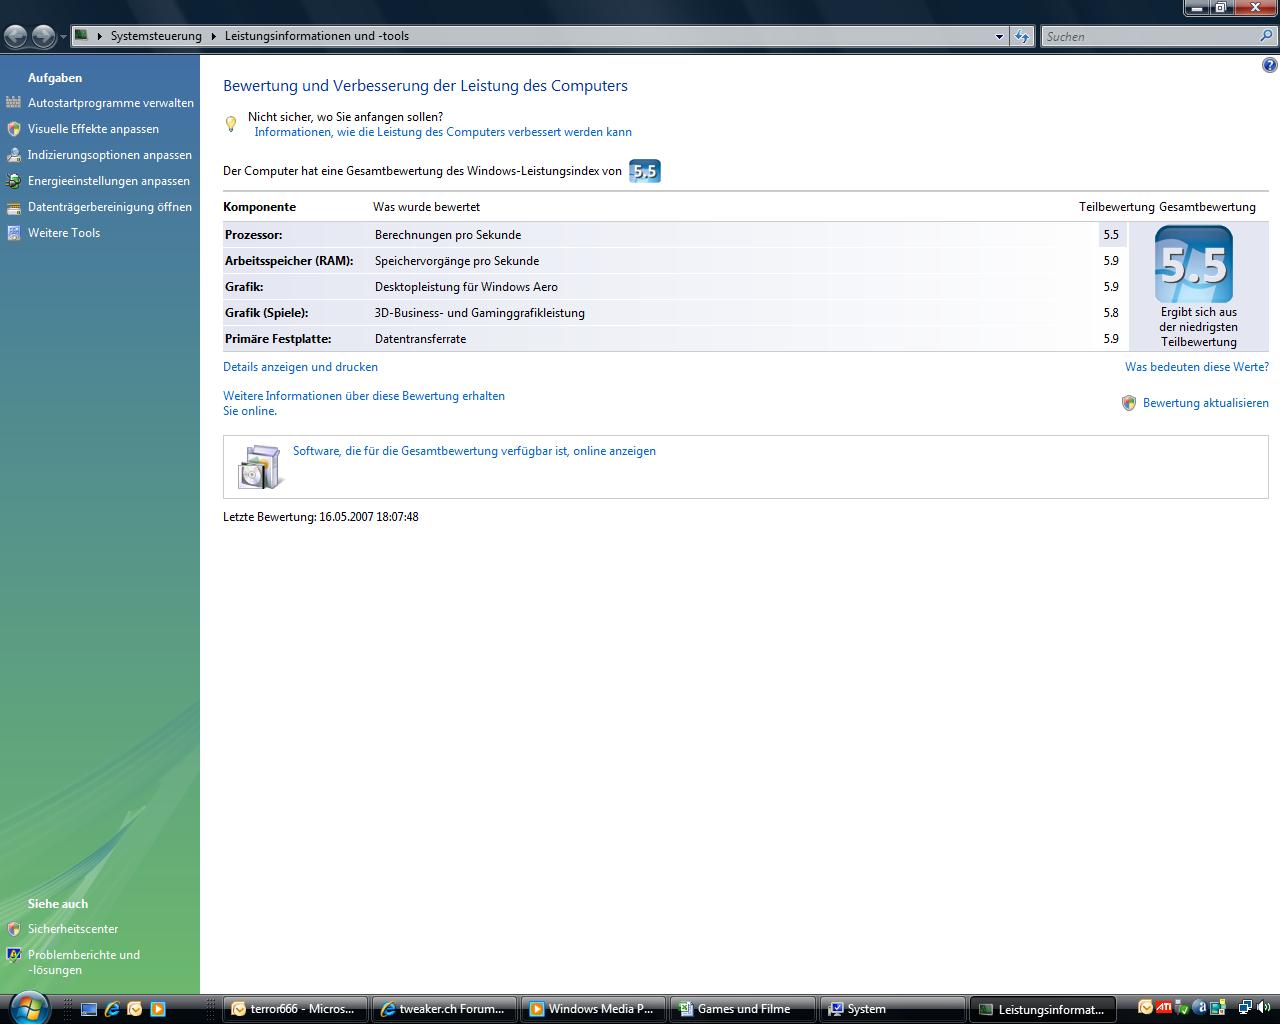Click the large 5.5 overall score badge

pos(1193,265)
